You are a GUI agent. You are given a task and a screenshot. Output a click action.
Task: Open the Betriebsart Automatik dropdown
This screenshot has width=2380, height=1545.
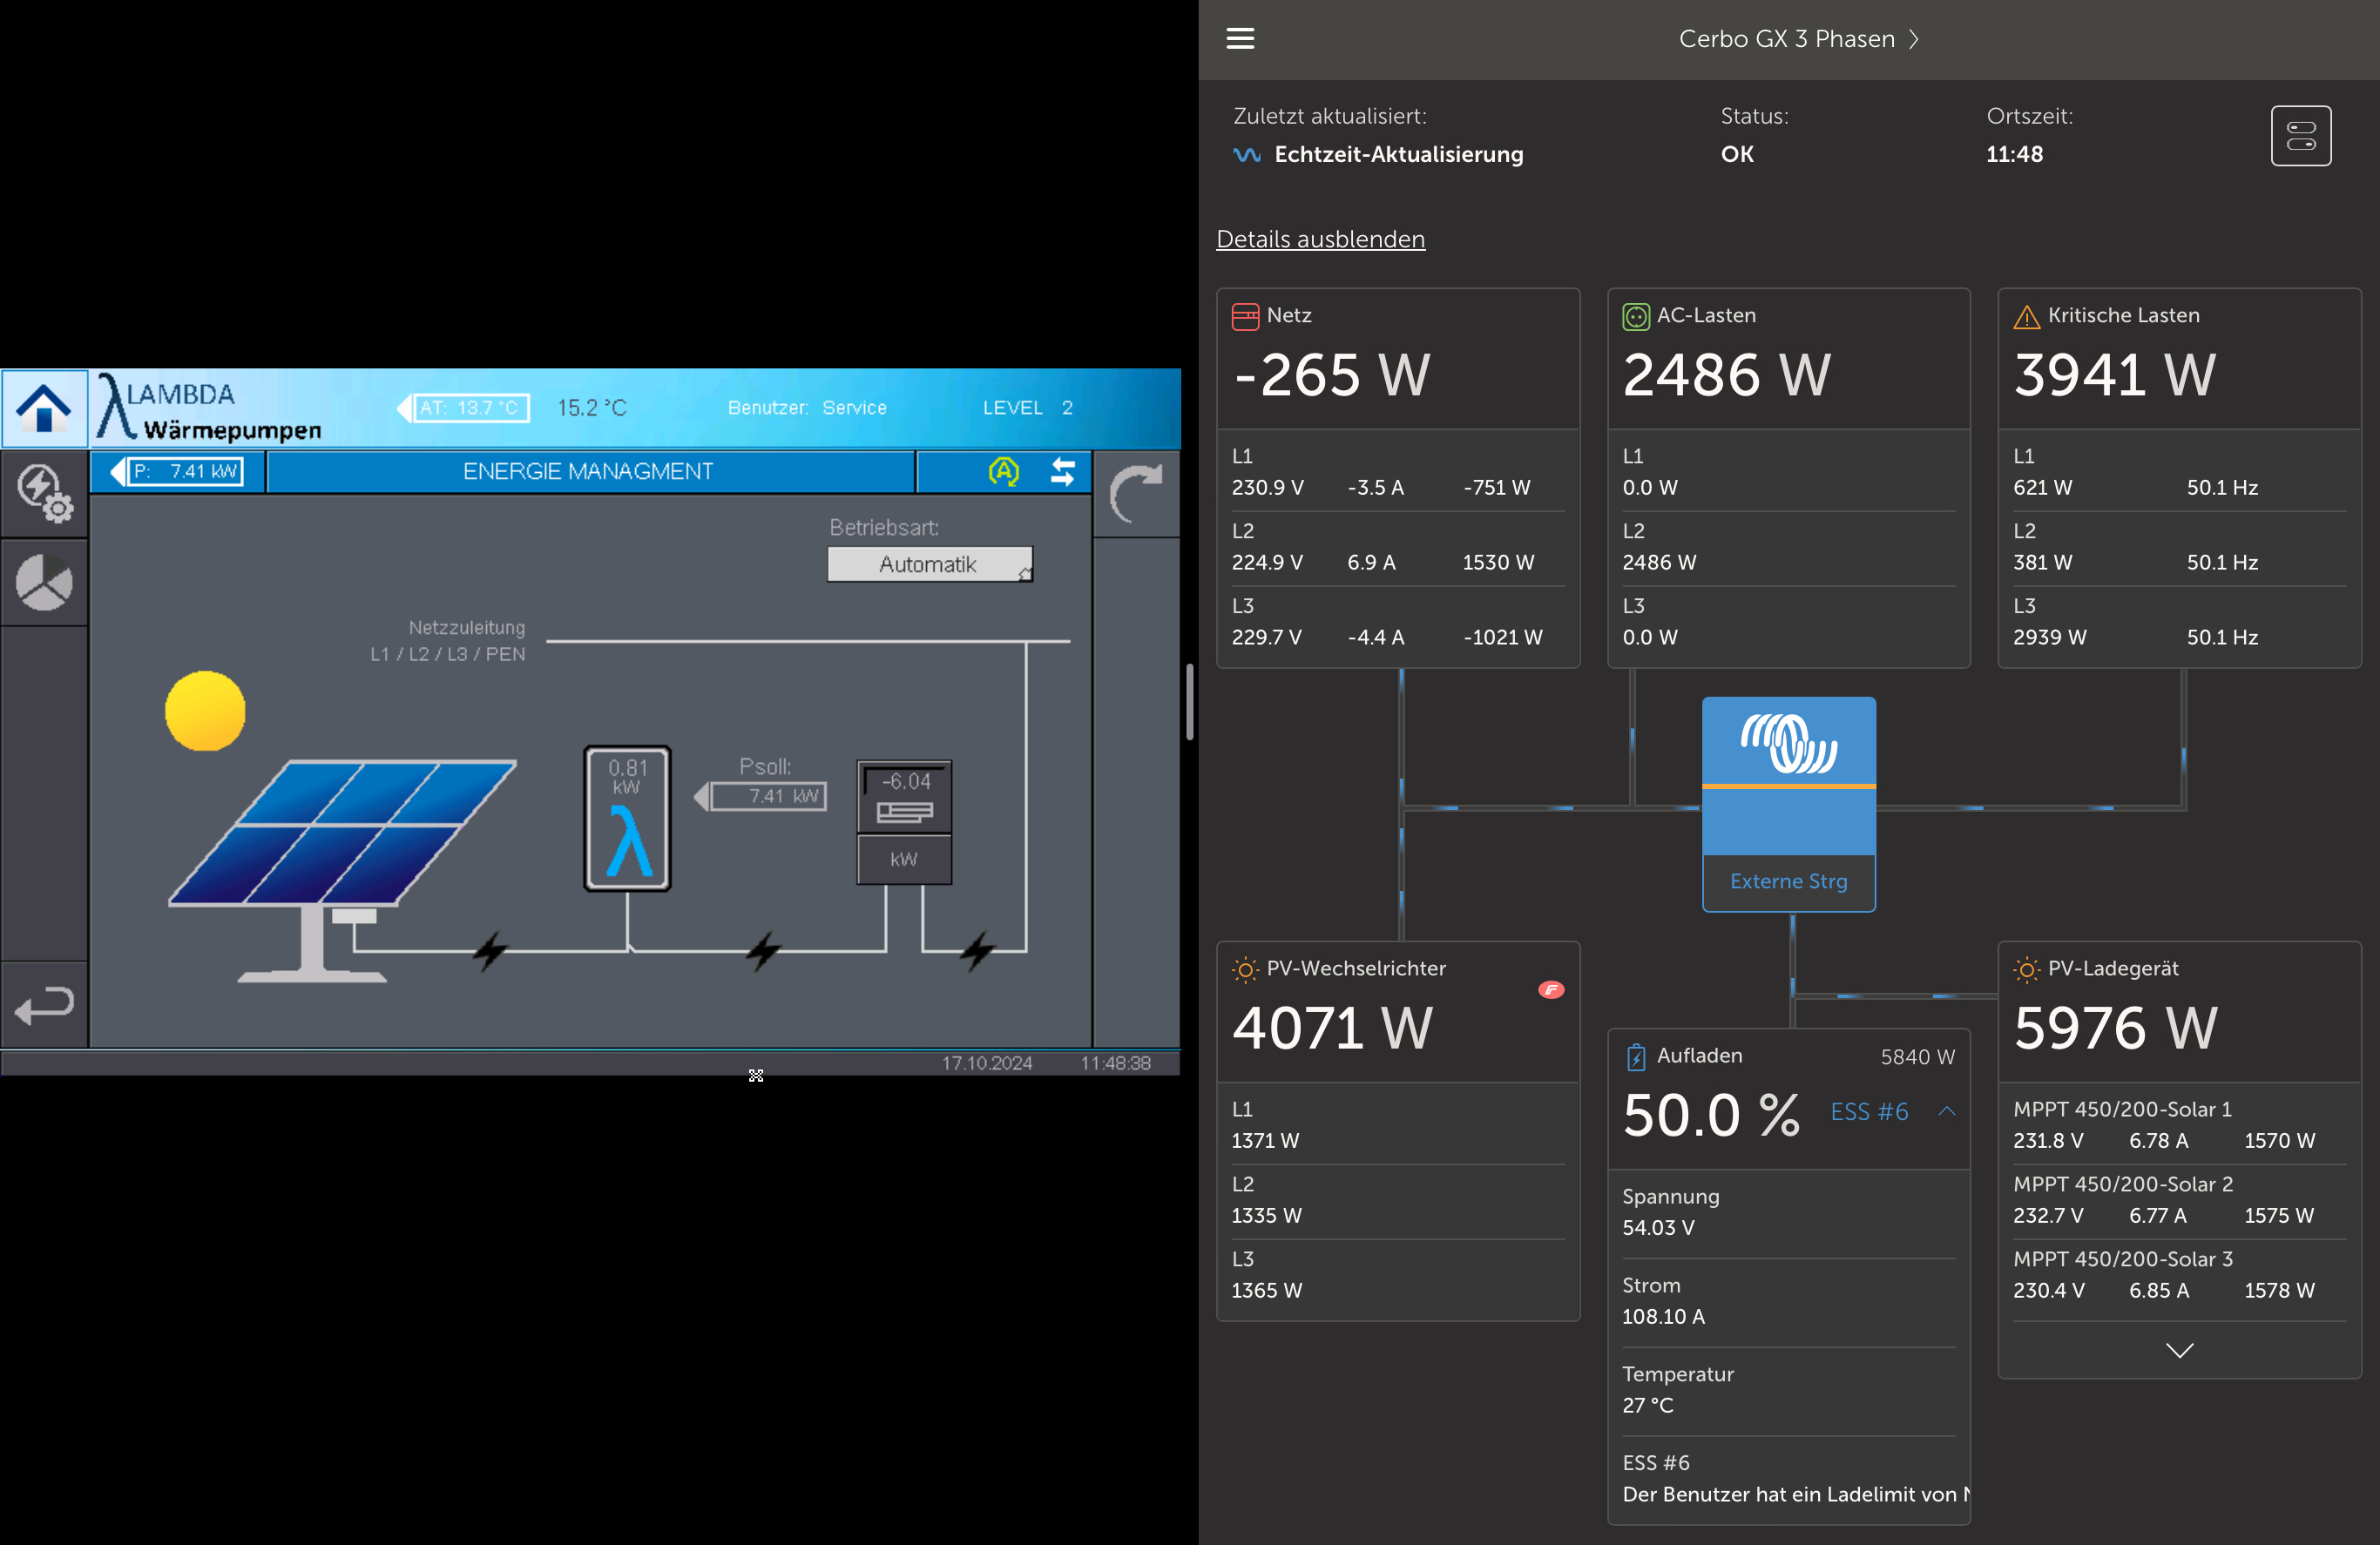tap(929, 564)
